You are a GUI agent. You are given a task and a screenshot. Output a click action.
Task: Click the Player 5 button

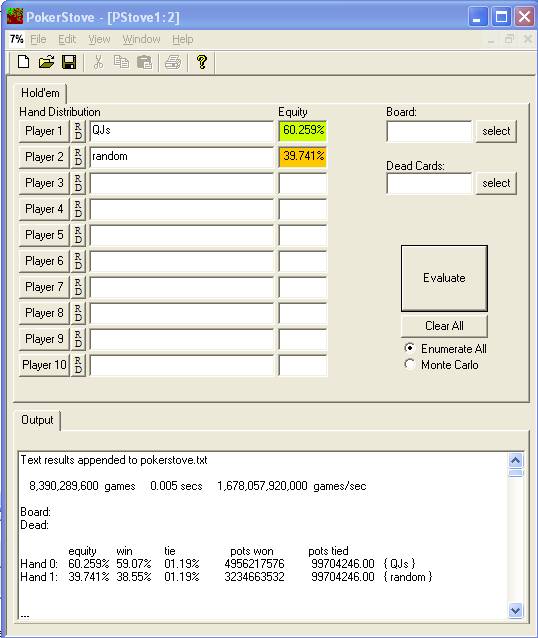[x=44, y=235]
